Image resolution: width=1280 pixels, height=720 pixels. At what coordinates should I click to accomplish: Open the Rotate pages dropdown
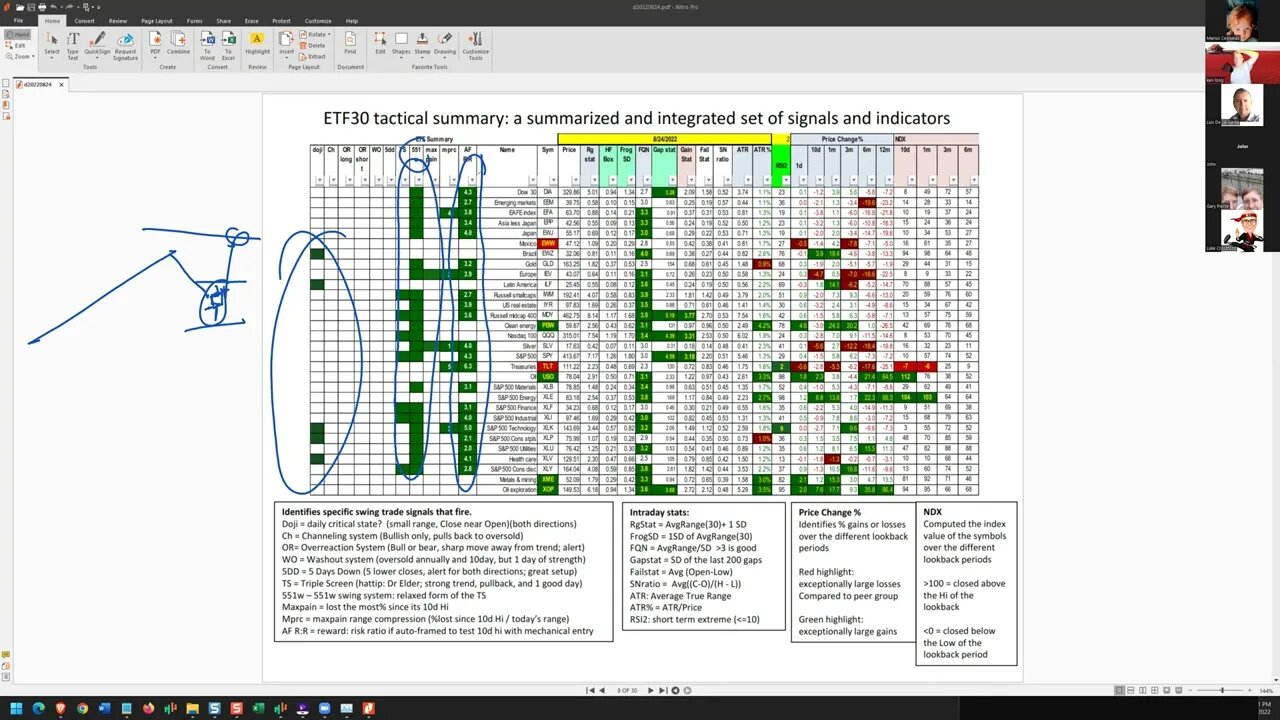[x=316, y=34]
